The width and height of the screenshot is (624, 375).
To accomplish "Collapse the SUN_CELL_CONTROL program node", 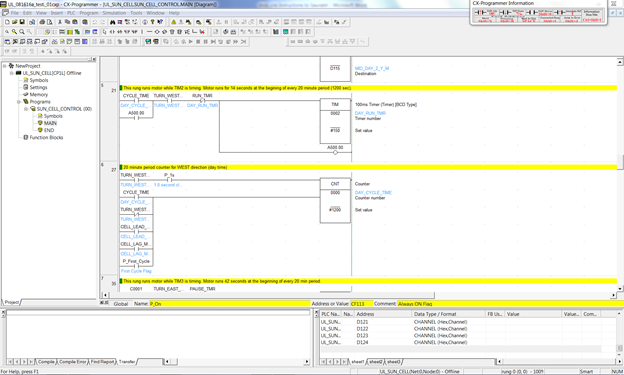I will tap(26, 109).
